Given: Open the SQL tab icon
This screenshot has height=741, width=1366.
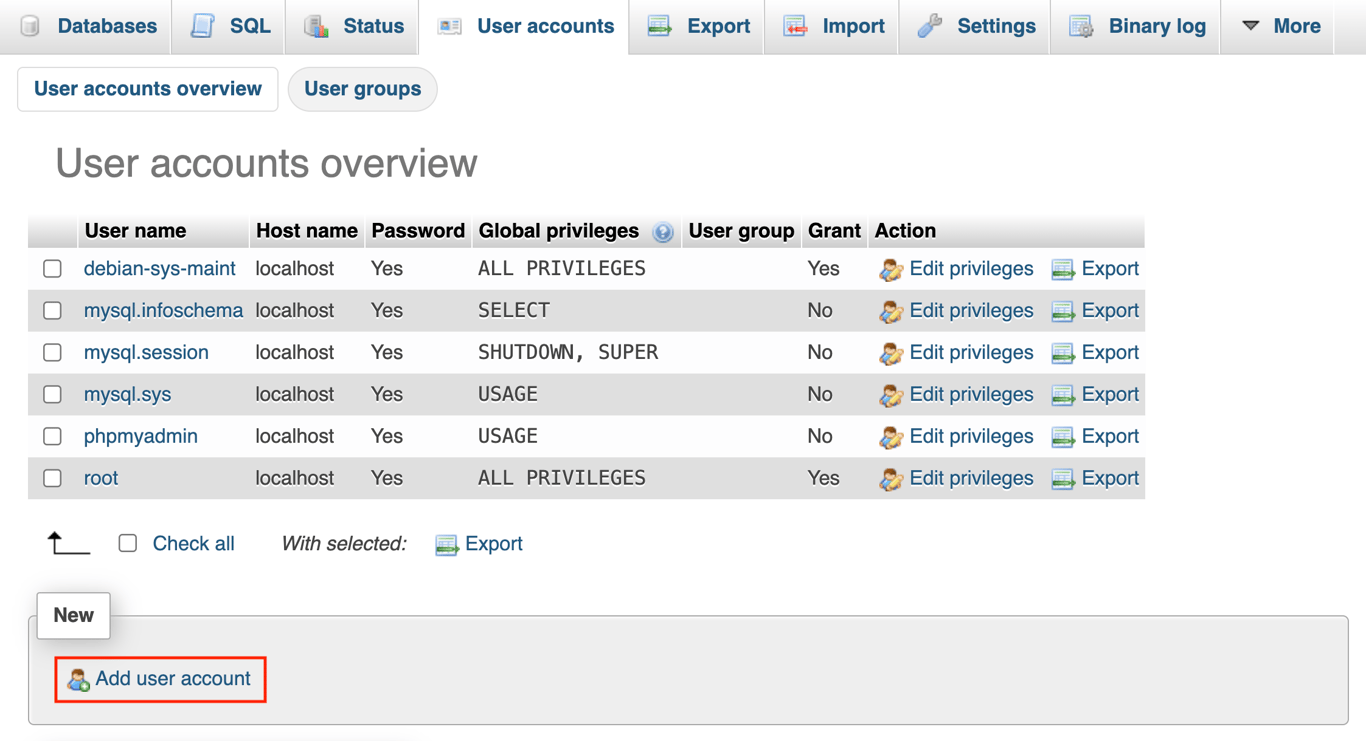Looking at the screenshot, I should coord(202,26).
